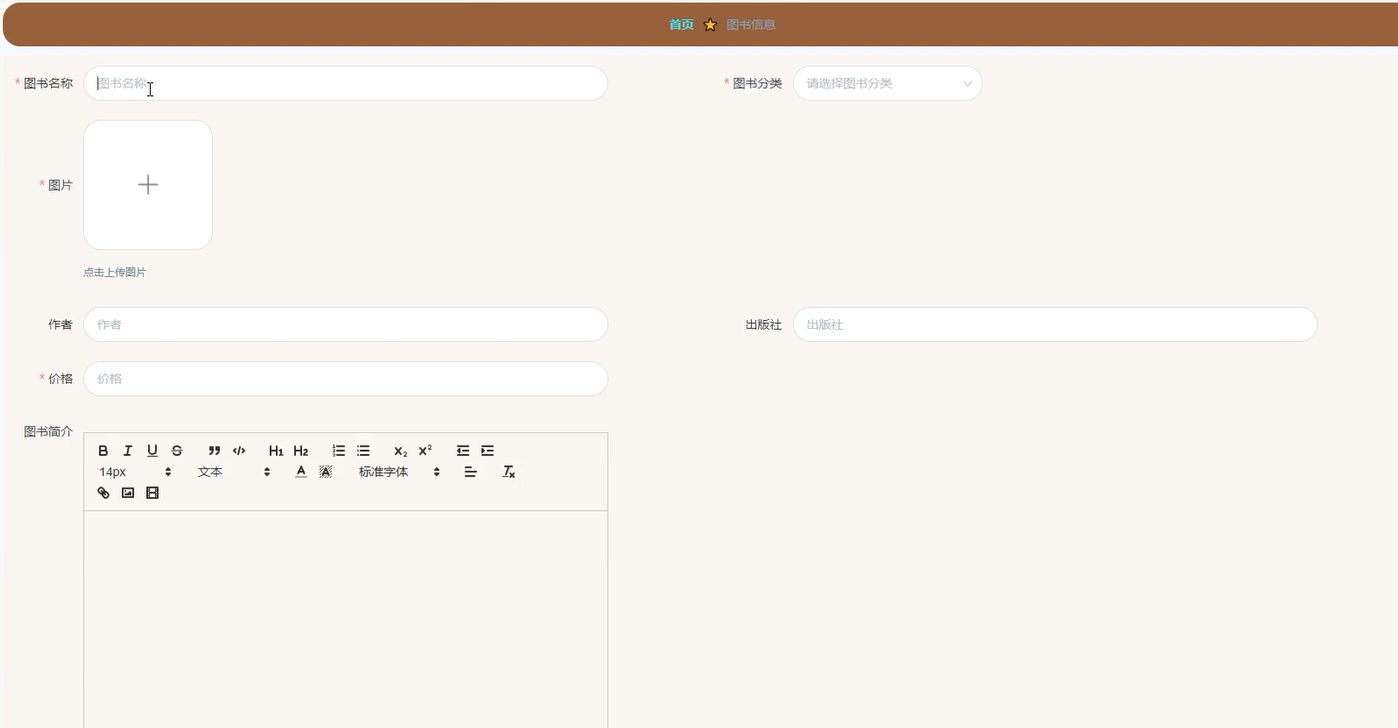Insert an ordered numbered list
1398x728 pixels.
(339, 451)
